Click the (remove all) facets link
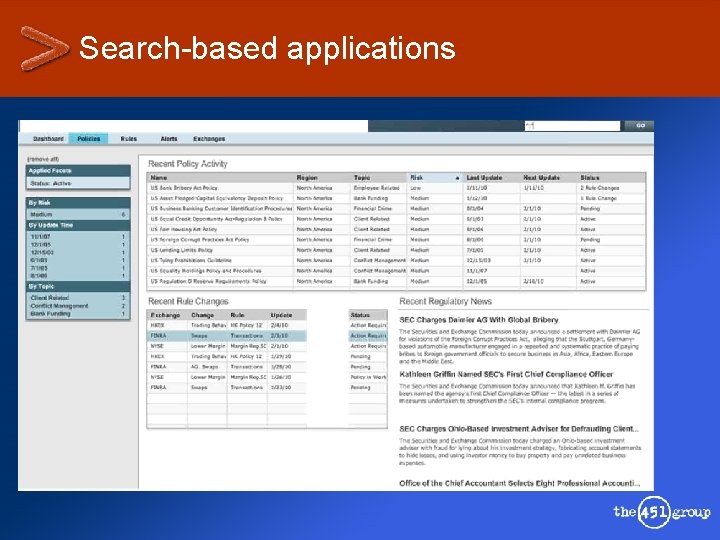This screenshot has height=540, width=720. tap(43, 159)
